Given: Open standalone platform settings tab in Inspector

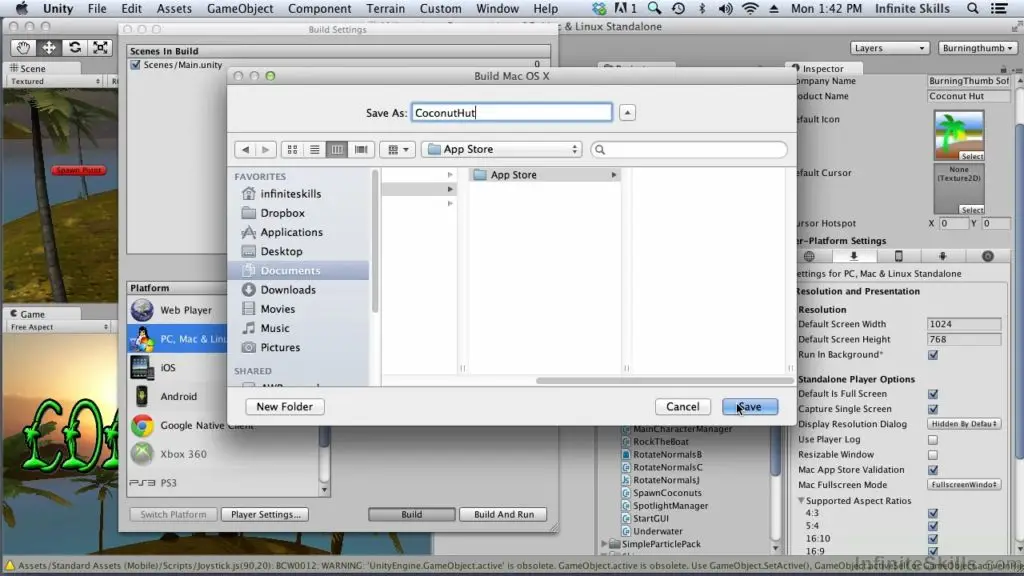Looking at the screenshot, I should pos(854,257).
